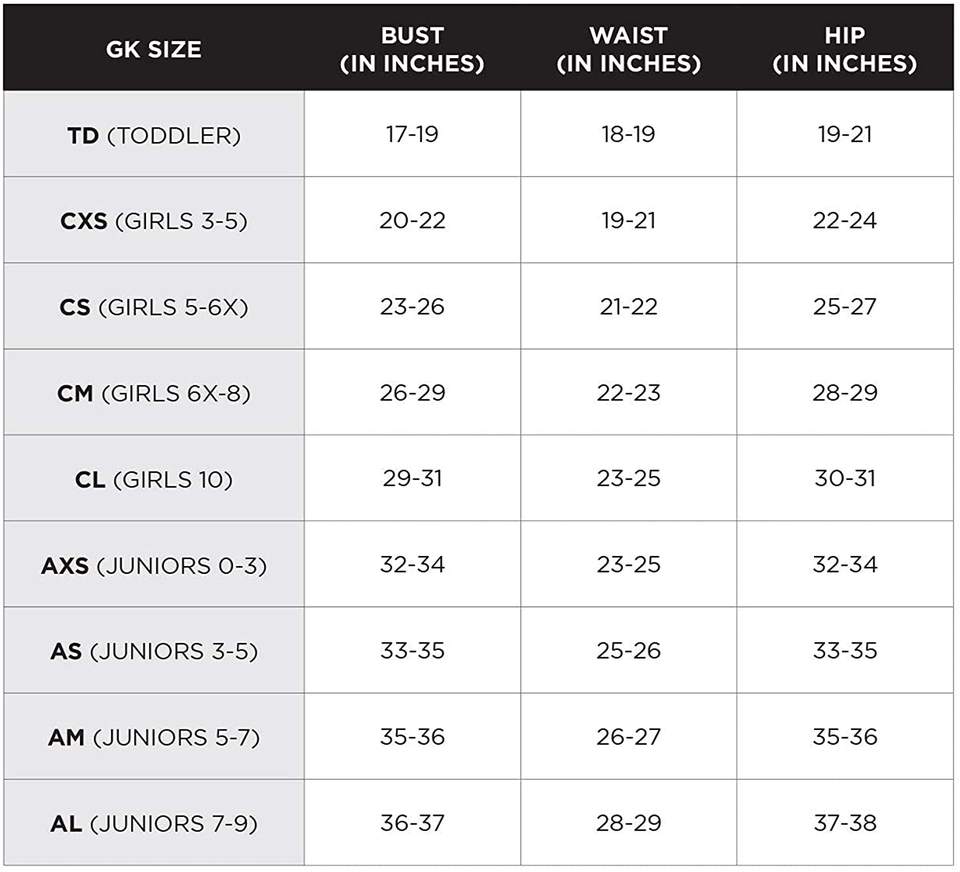Select the TD (TODDLER) size row label
960x872 pixels.
point(154,135)
